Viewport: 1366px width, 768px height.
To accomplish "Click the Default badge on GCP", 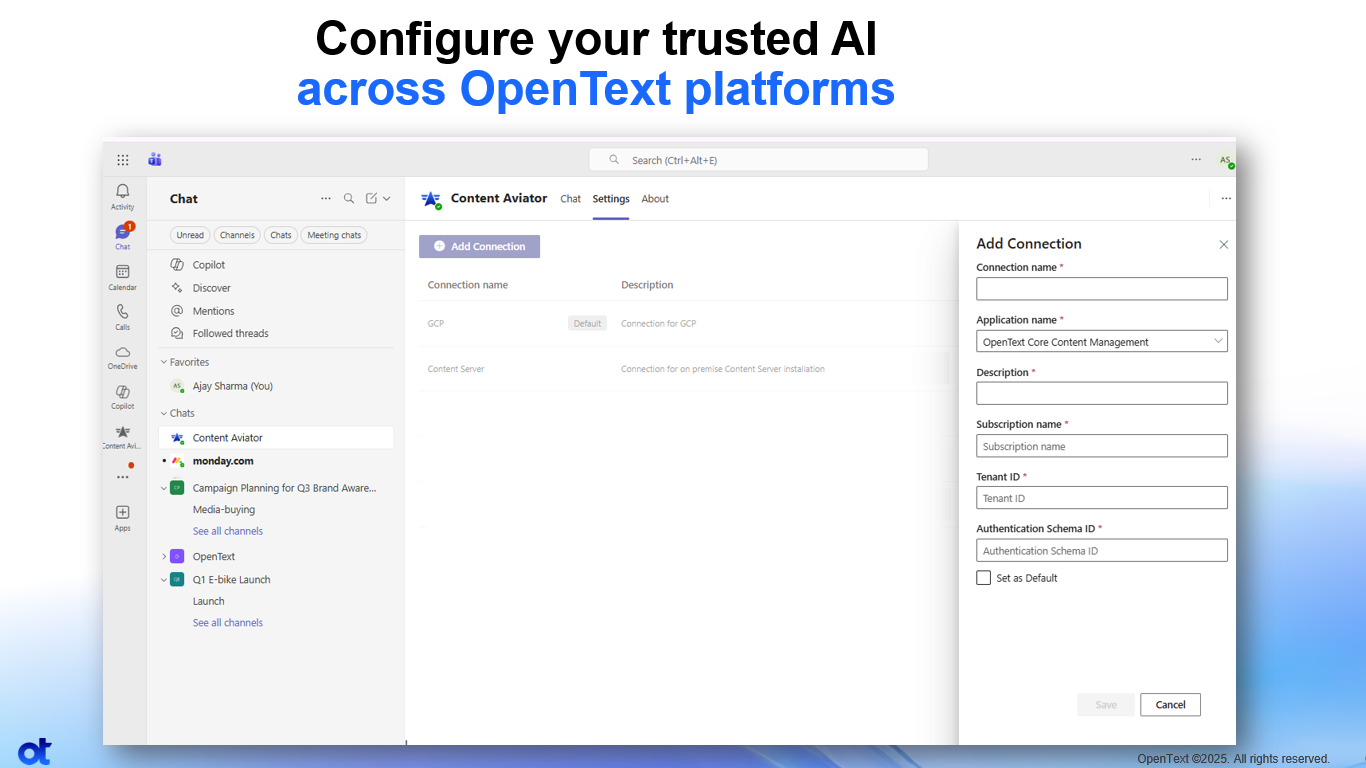I will tap(588, 323).
